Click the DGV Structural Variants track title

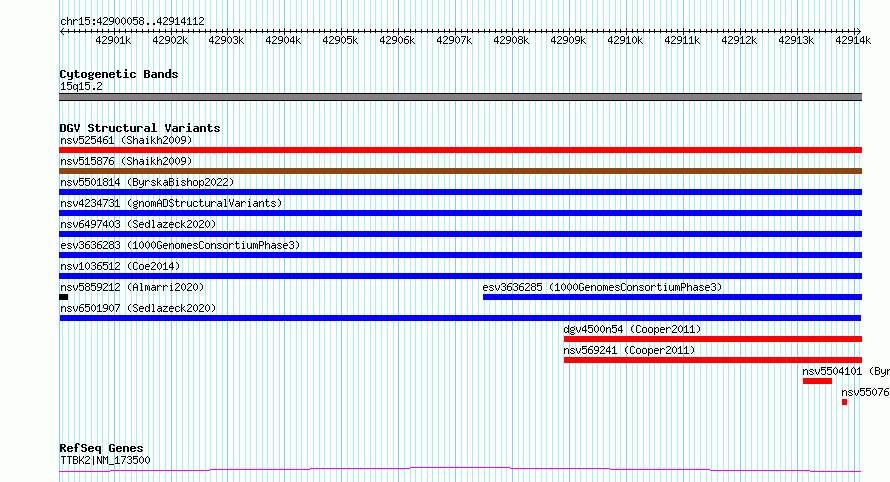(140, 128)
